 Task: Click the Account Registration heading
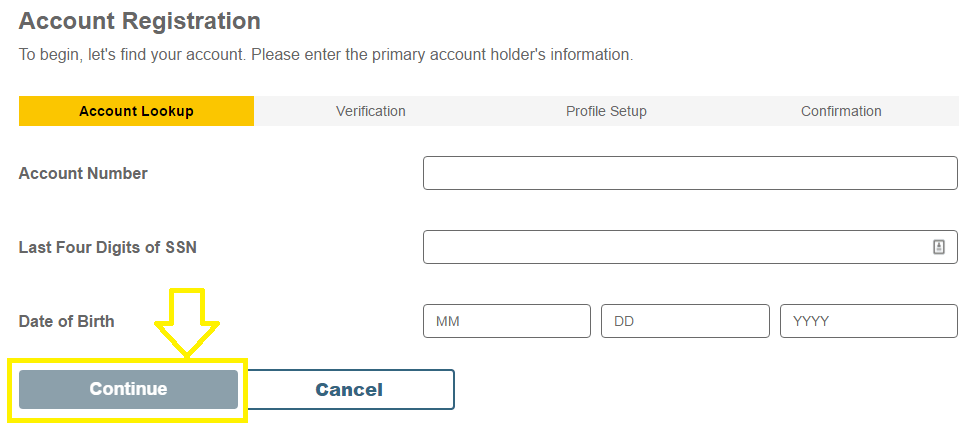click(x=140, y=20)
